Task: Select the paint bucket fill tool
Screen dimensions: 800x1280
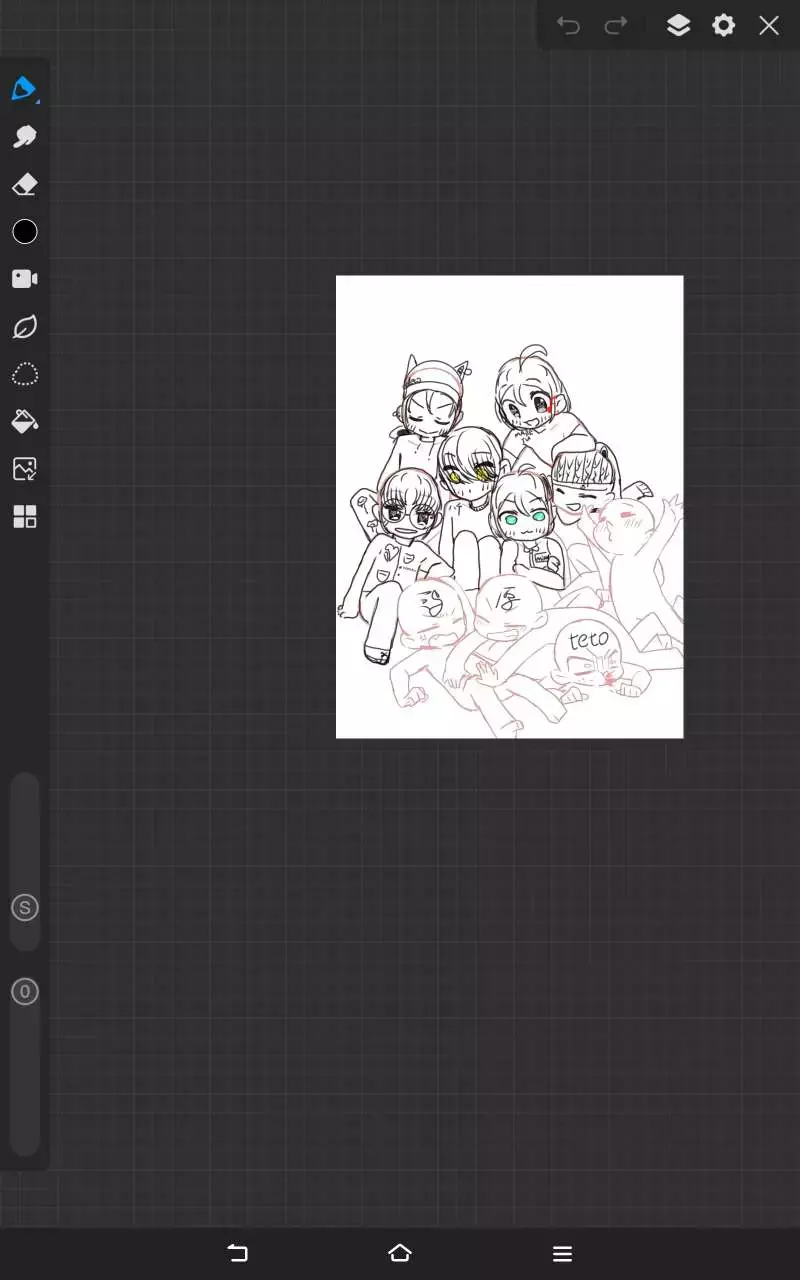Action: point(24,421)
